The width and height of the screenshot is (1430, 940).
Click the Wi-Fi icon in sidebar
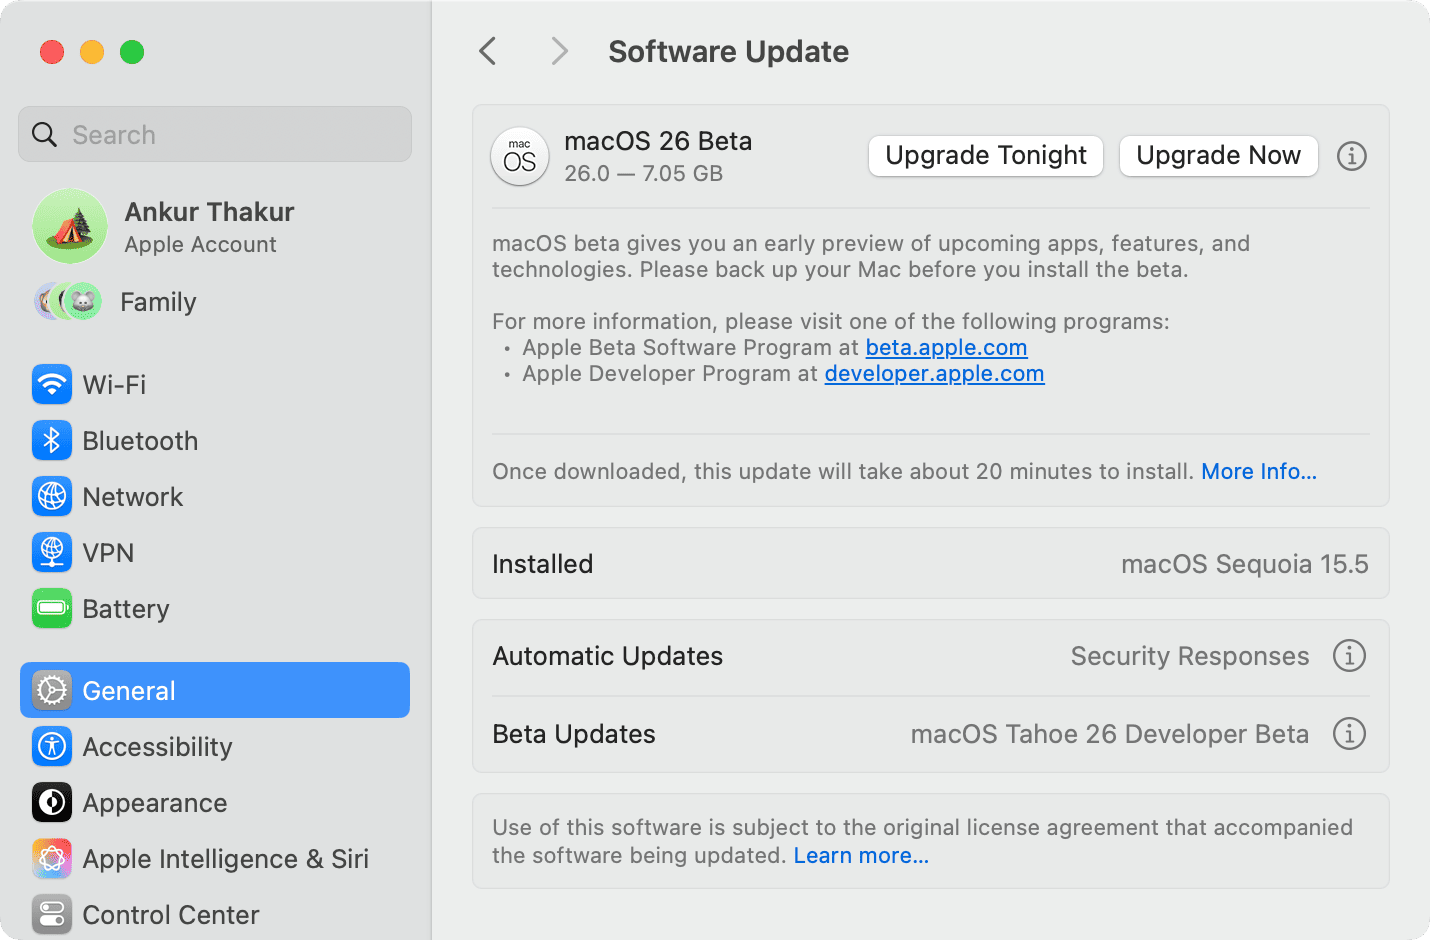[x=51, y=384]
